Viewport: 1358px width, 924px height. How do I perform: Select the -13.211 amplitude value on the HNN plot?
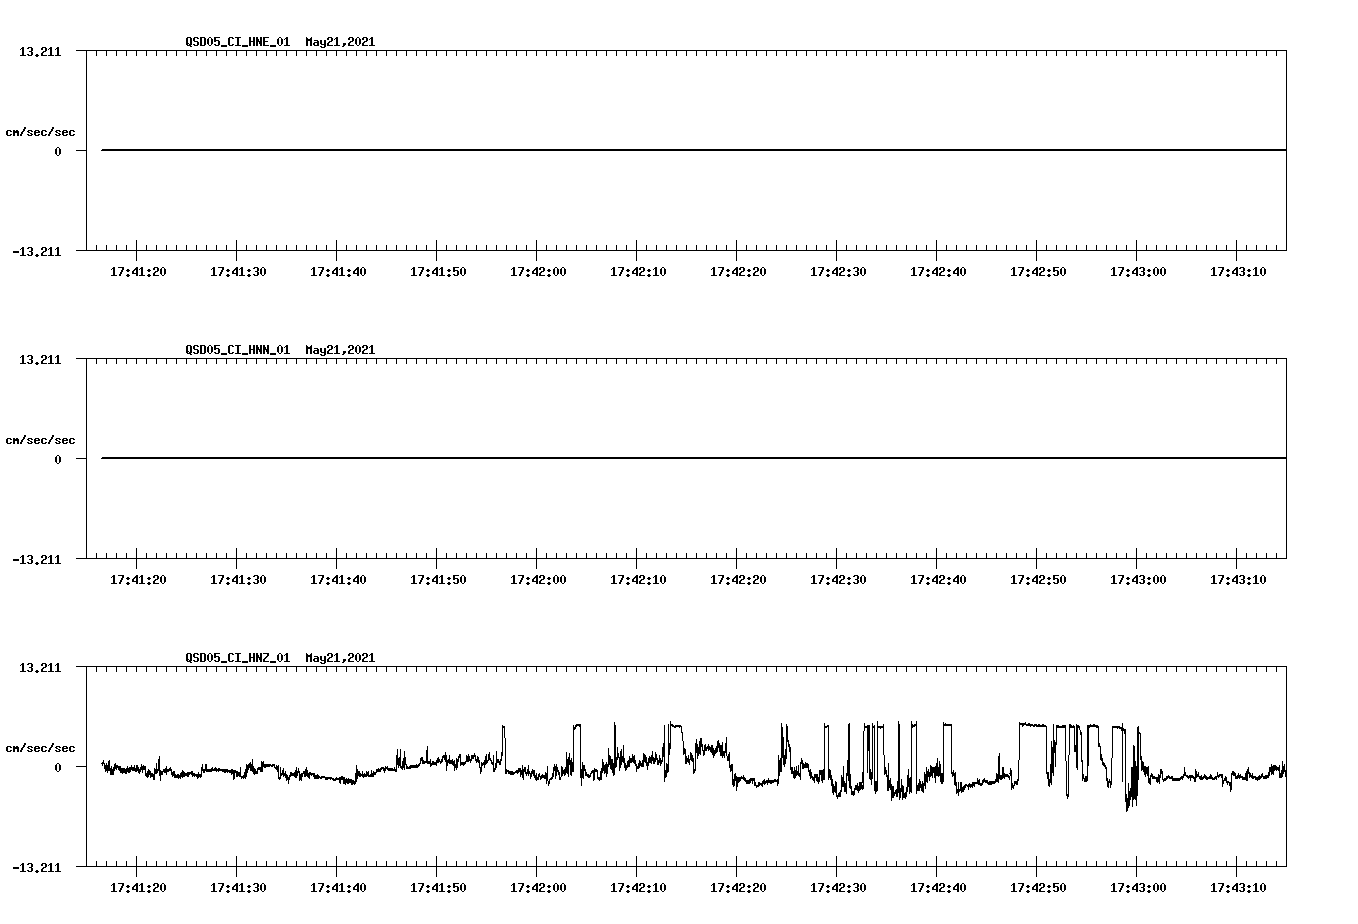click(x=37, y=561)
